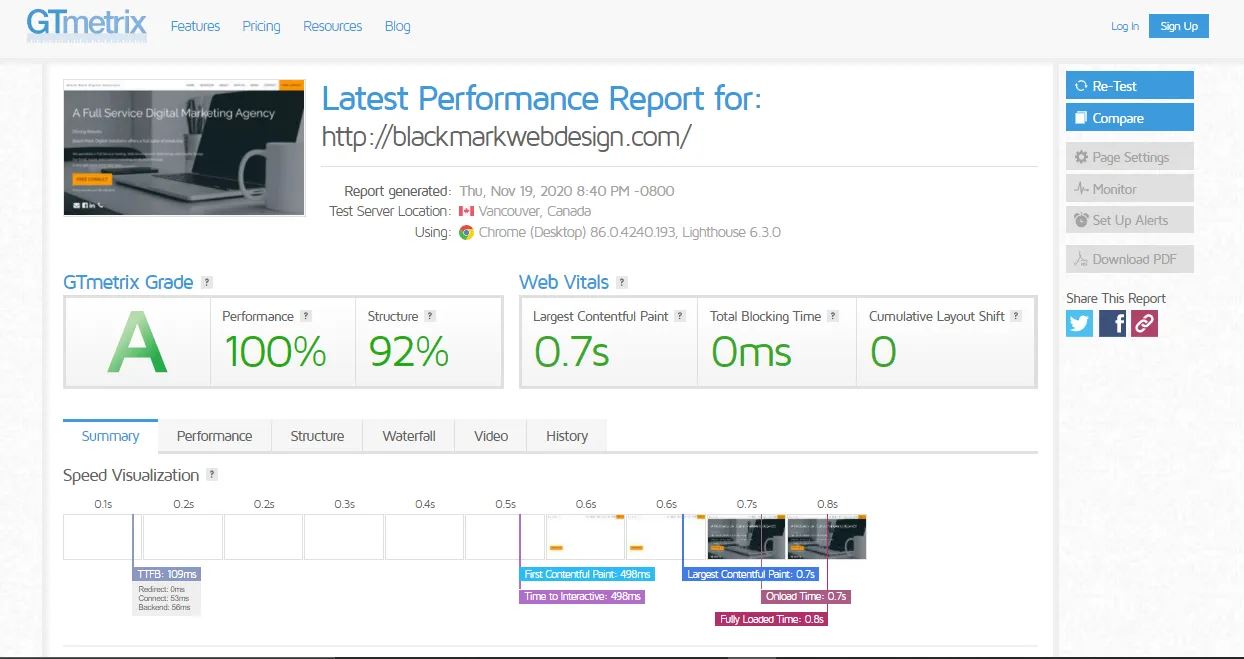Click the website screenshot thumbnail
The height and width of the screenshot is (659, 1244).
184,147
